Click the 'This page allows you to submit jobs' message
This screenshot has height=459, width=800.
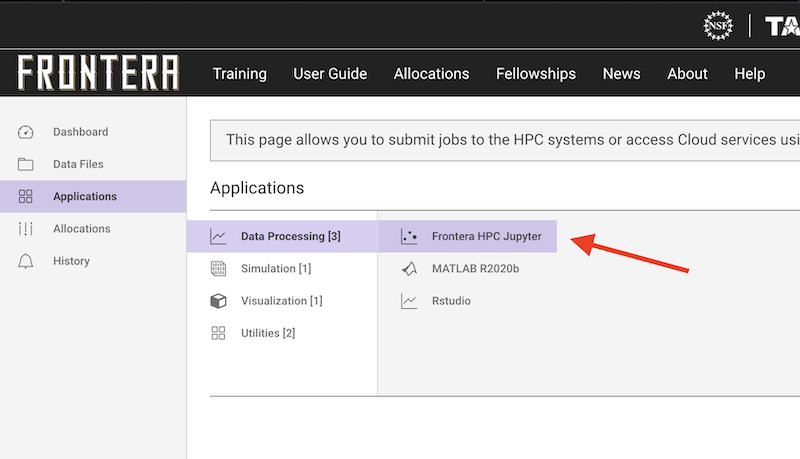pyautogui.click(x=505, y=140)
